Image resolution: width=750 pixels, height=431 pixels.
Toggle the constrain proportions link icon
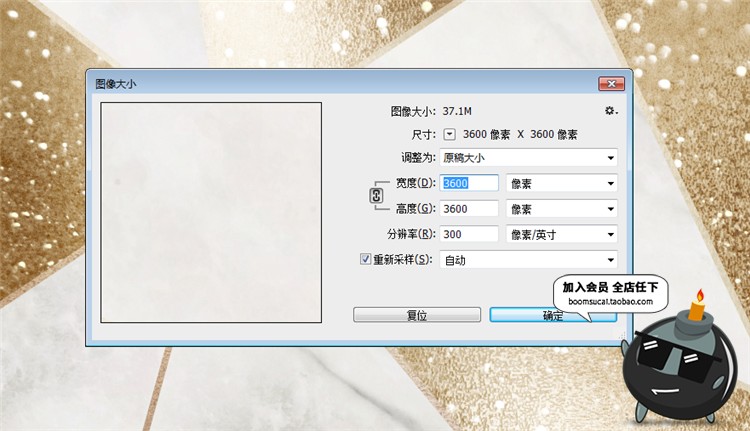tap(376, 196)
